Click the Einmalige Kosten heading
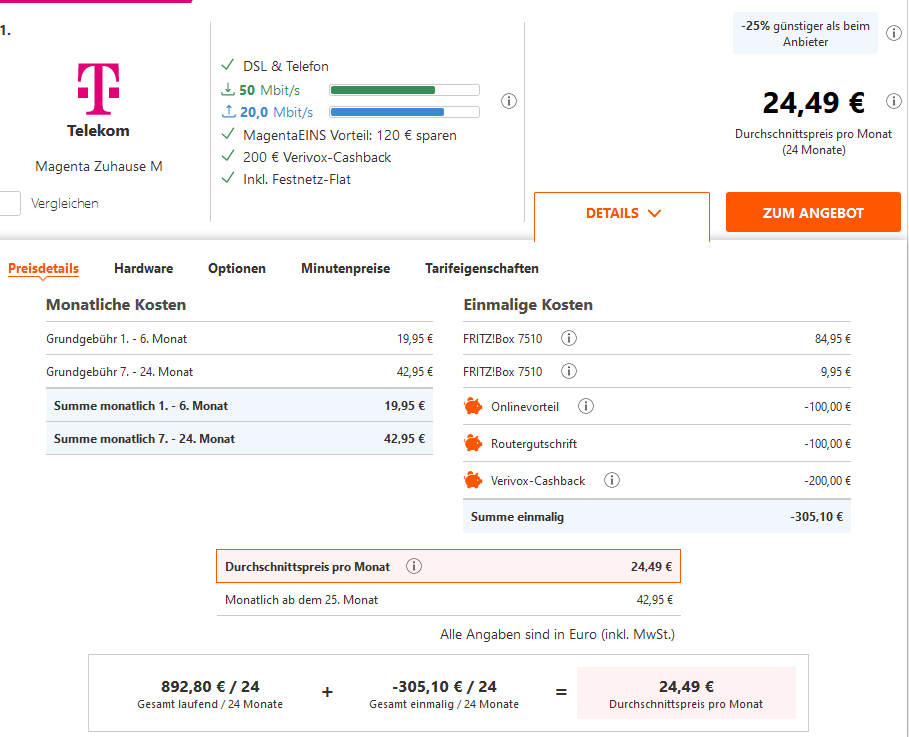 528,304
